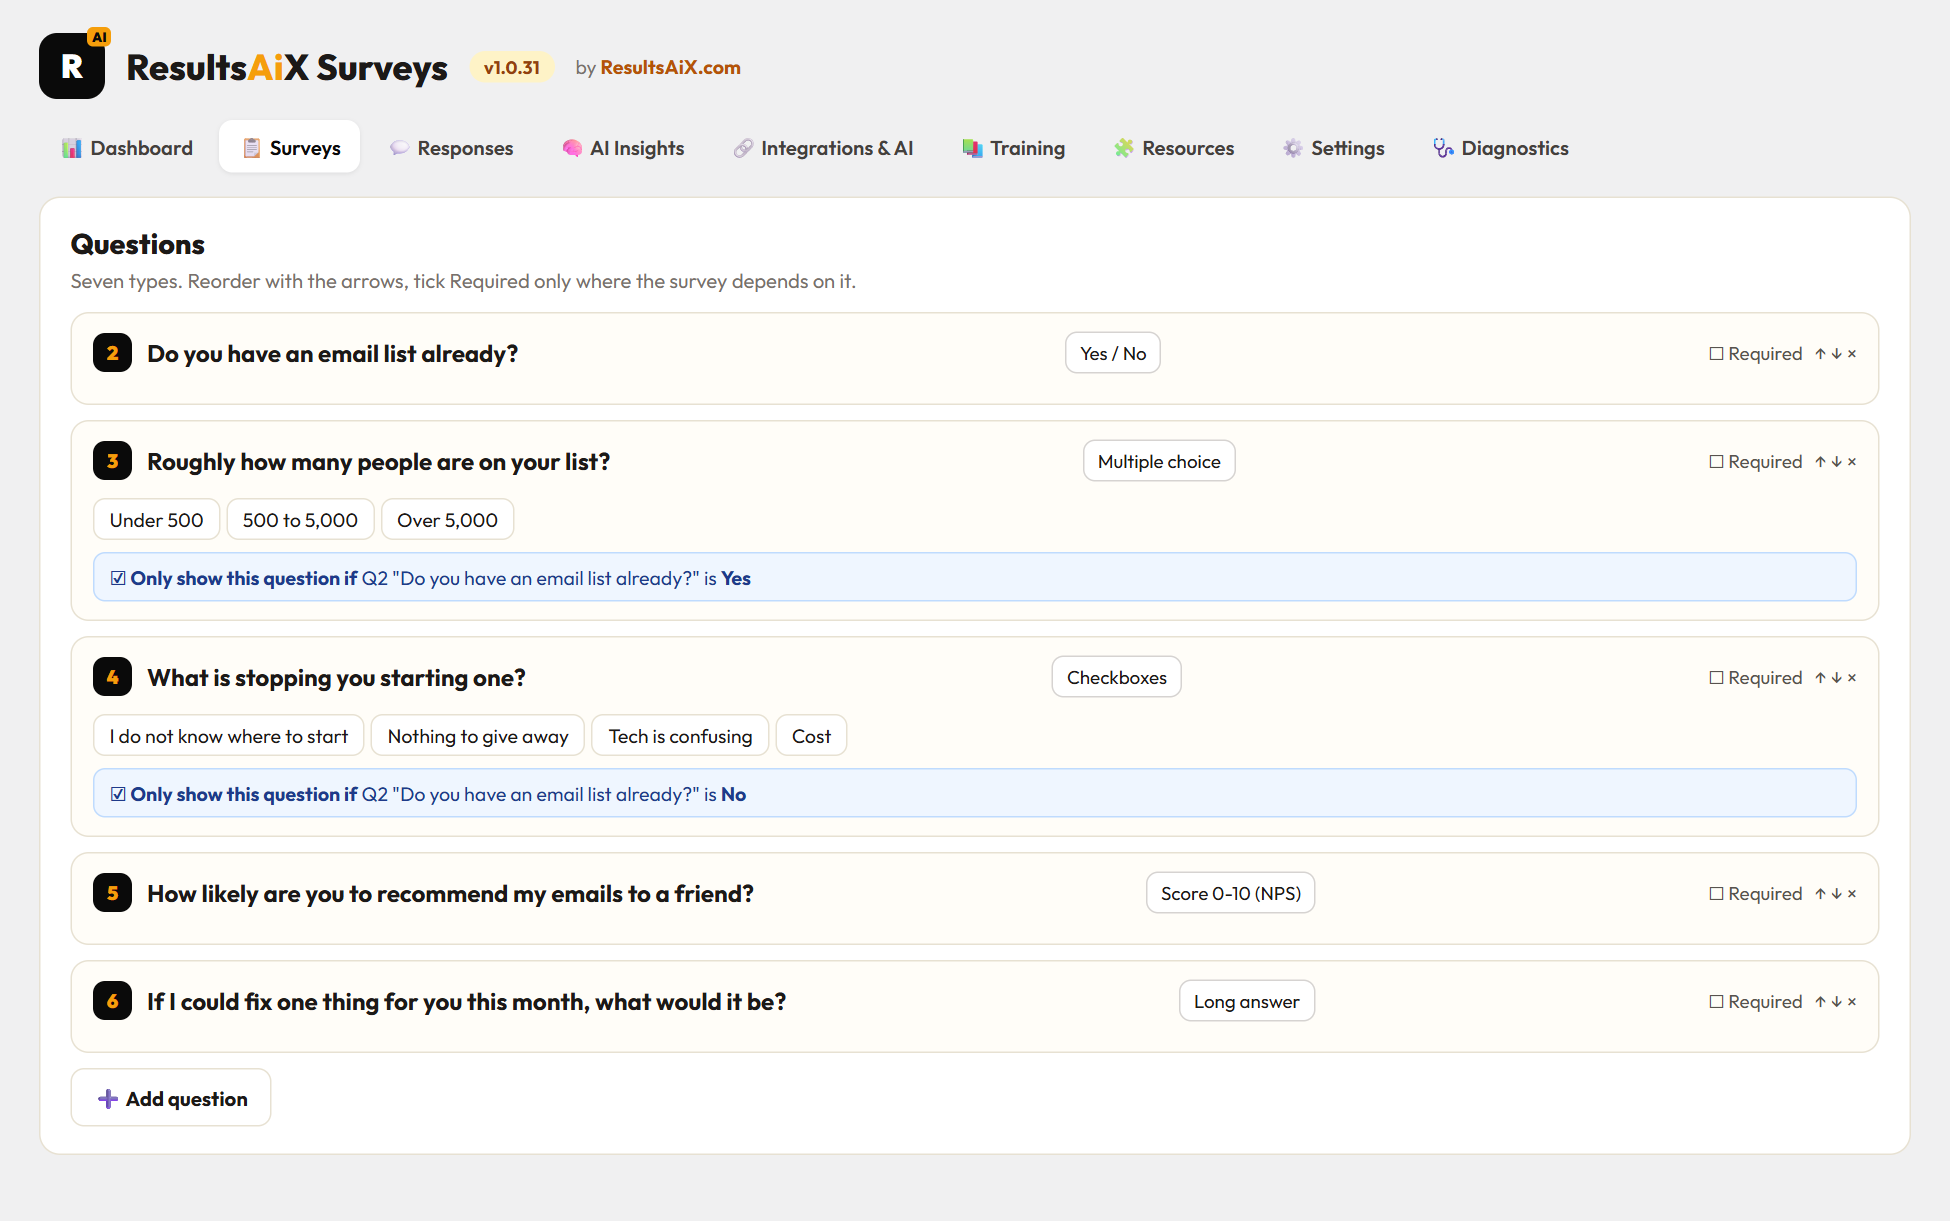This screenshot has width=1950, height=1221.
Task: Open the Long answer type dropdown
Action: 1247,1001
